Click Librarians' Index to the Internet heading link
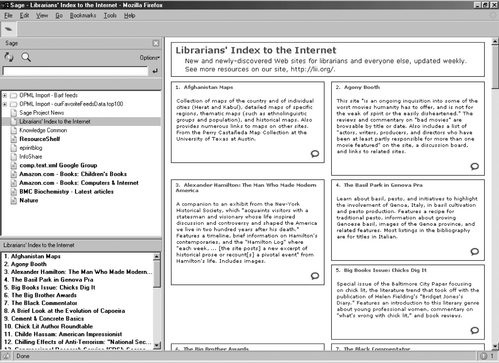499x363 pixels. click(256, 50)
